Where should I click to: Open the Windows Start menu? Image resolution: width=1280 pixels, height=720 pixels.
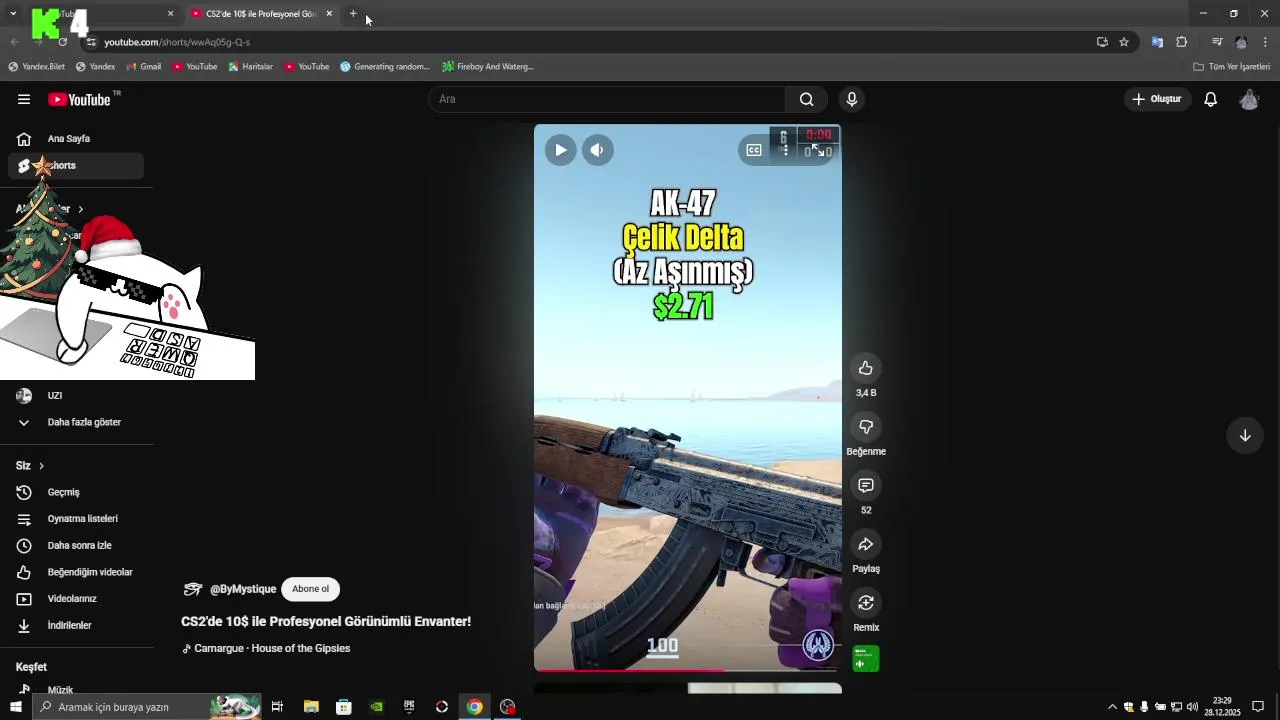pyautogui.click(x=16, y=707)
